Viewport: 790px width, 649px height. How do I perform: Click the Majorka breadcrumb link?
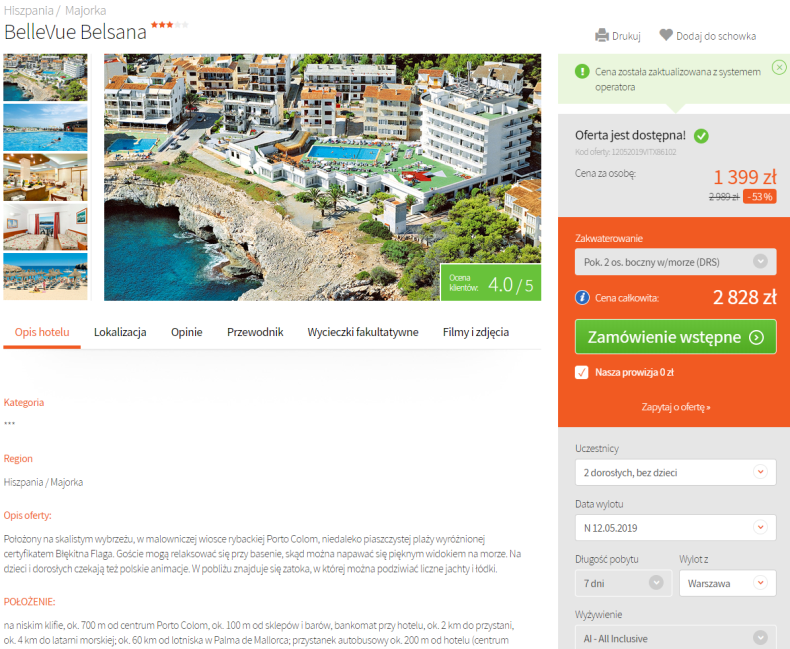(86, 10)
